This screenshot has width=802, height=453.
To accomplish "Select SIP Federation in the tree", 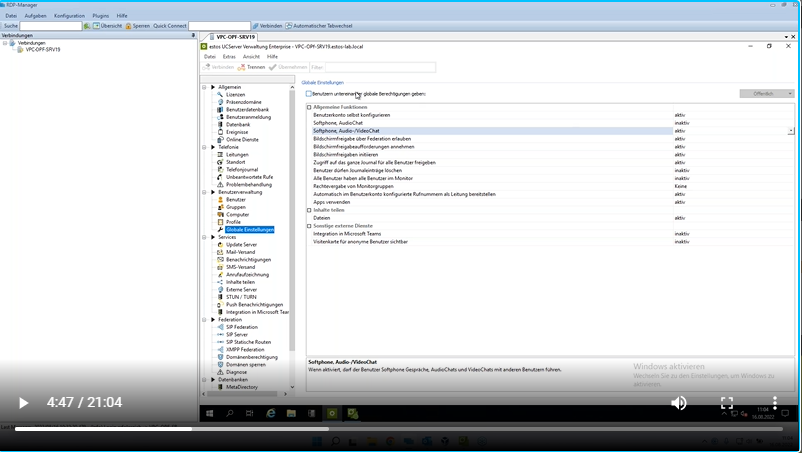I will pos(241,327).
